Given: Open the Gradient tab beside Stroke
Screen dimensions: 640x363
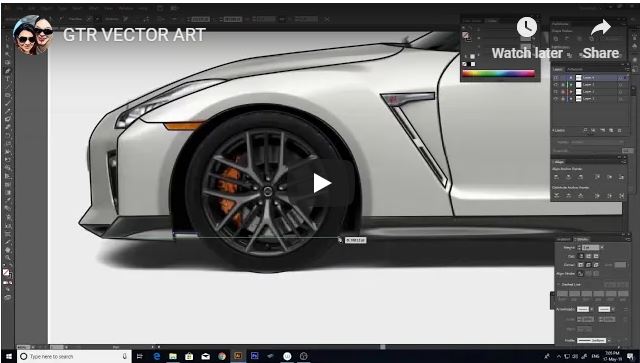Looking at the screenshot, I should (564, 239).
